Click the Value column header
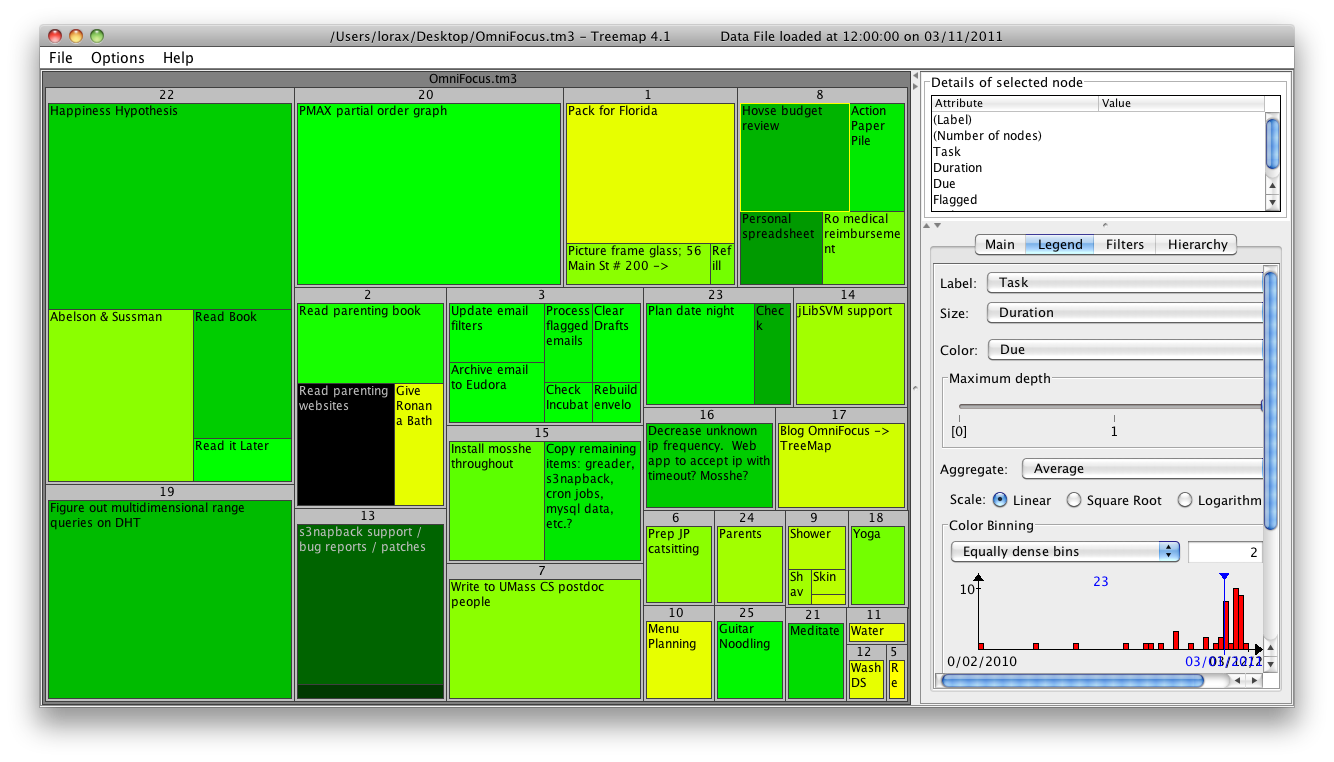This screenshot has width=1334, height=762. pyautogui.click(x=1181, y=103)
